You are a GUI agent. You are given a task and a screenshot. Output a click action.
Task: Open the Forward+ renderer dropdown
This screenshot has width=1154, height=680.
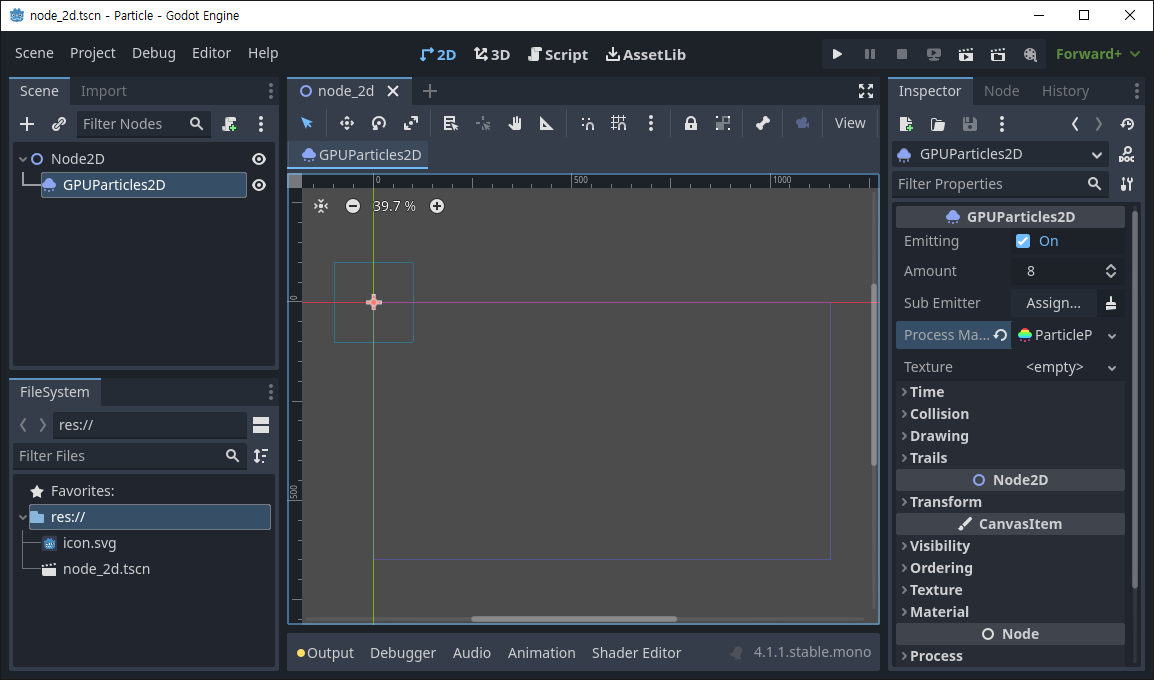coord(1097,54)
